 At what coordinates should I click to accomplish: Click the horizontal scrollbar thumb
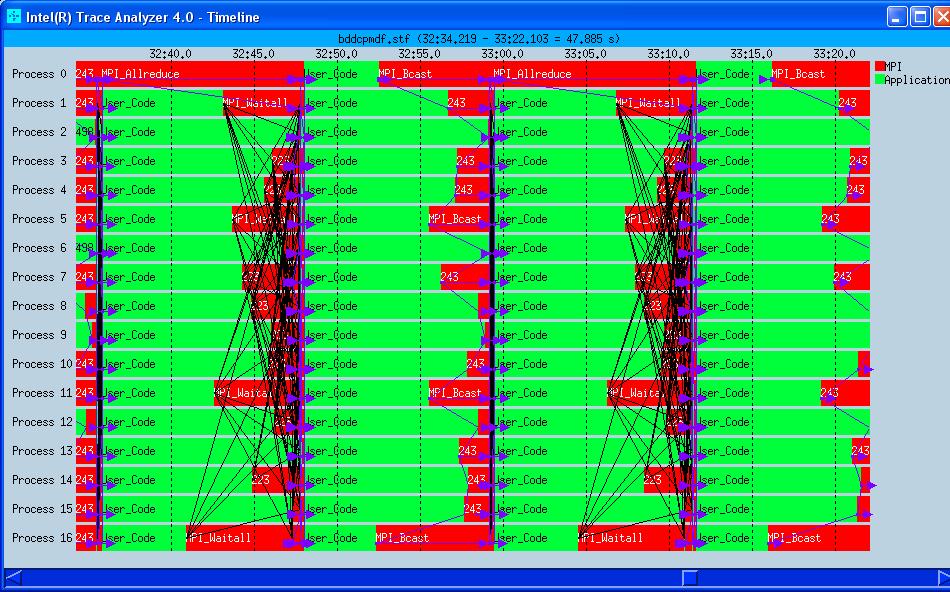click(x=689, y=577)
